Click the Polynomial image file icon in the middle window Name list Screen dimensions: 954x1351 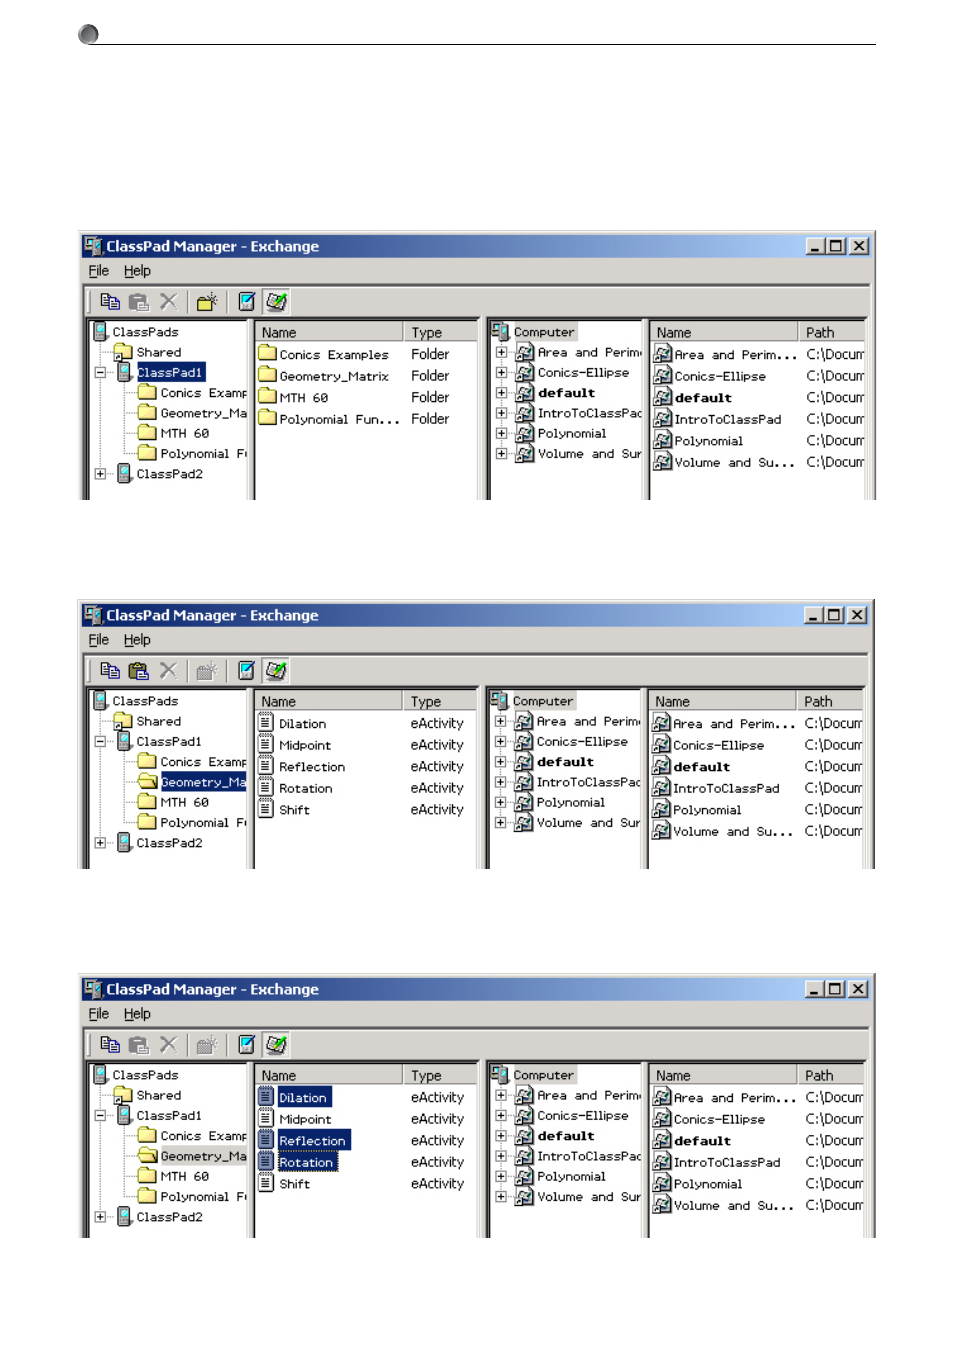point(661,809)
